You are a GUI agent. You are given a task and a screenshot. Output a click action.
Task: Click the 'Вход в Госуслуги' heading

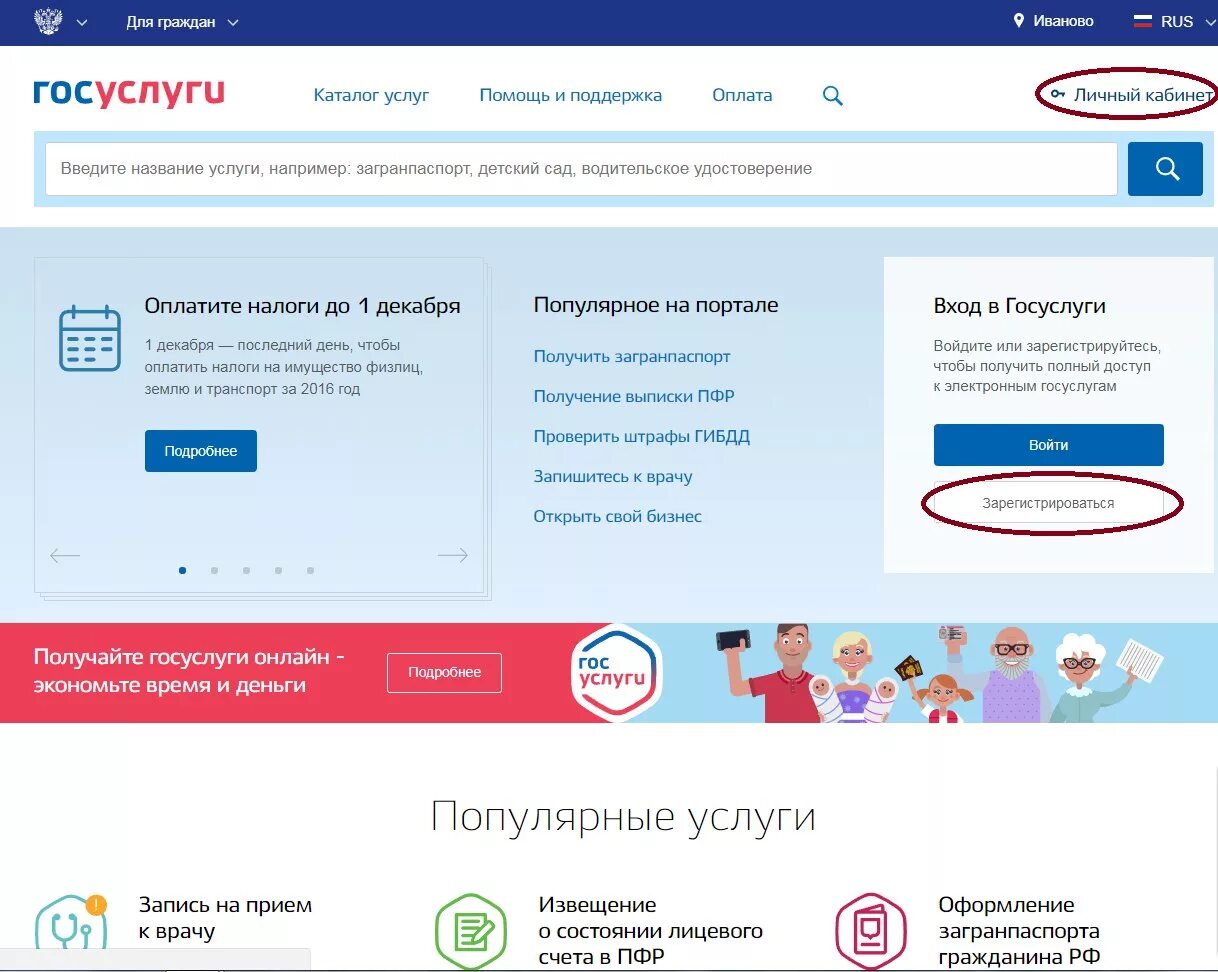pyautogui.click(x=1020, y=306)
